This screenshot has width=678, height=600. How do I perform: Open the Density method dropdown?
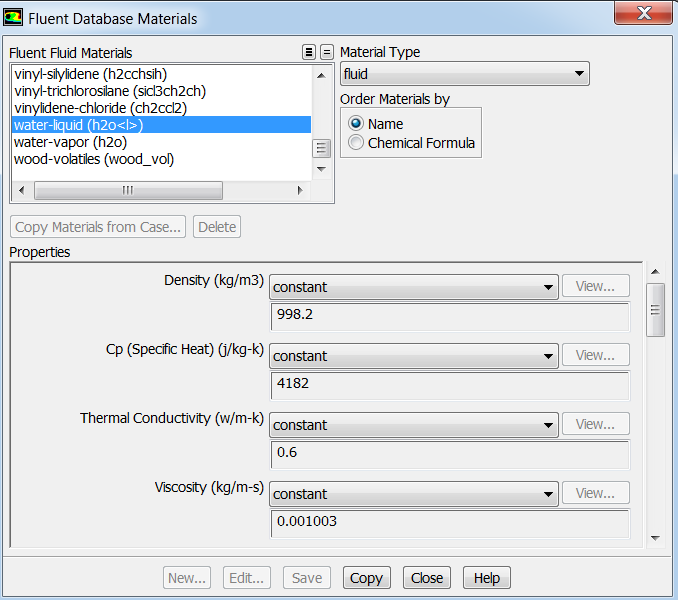coord(413,287)
